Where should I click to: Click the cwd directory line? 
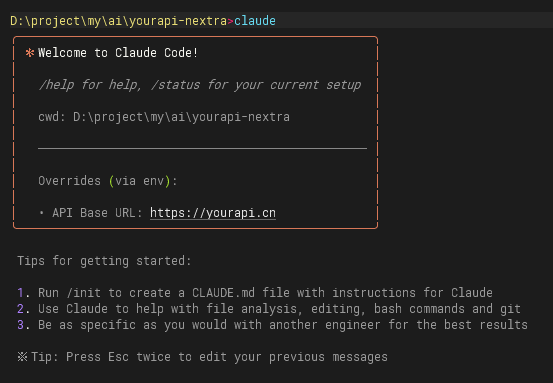[x=164, y=117]
